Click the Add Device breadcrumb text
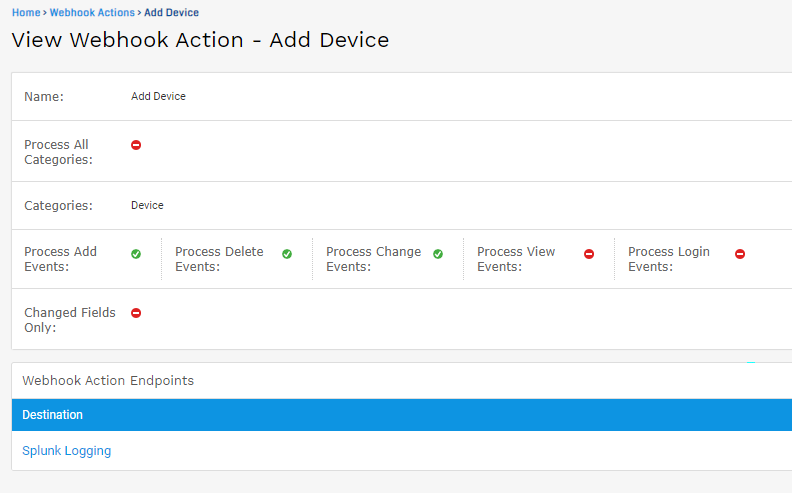The image size is (792, 493). pos(171,13)
